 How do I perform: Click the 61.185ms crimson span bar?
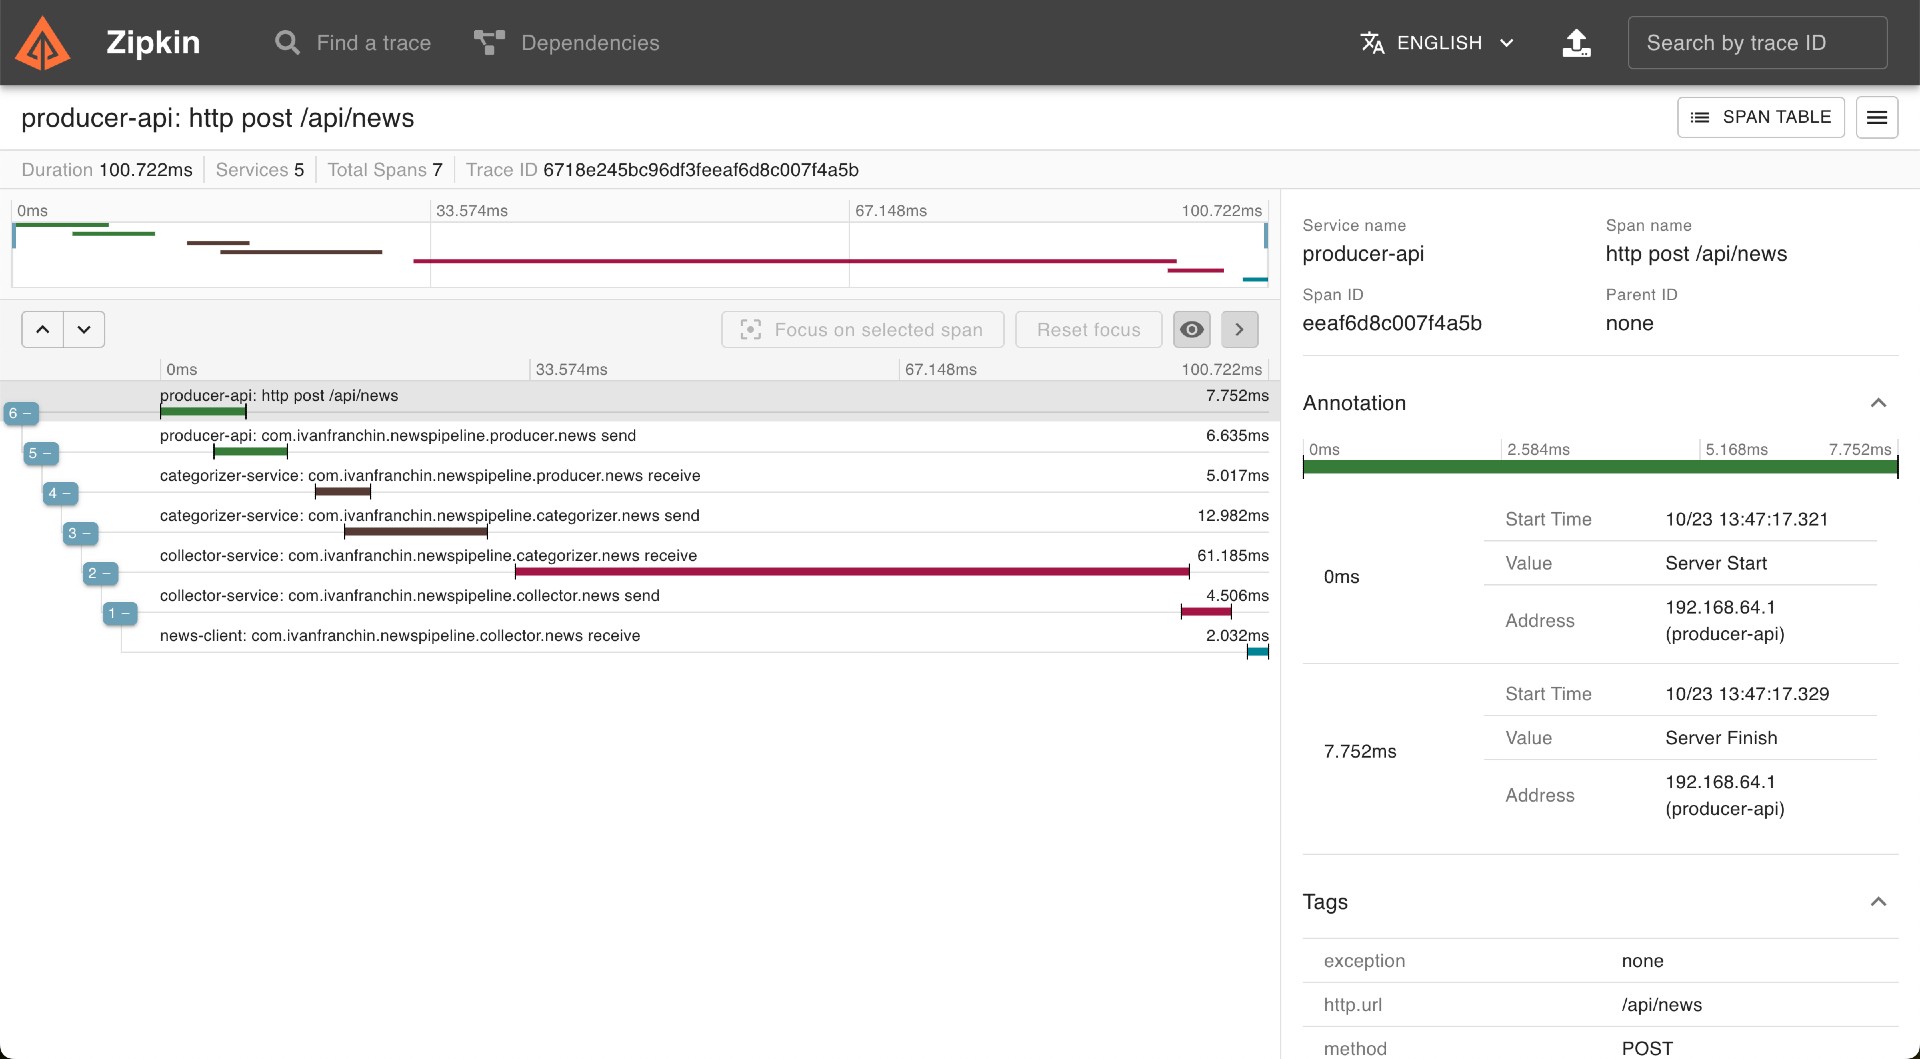(x=852, y=571)
